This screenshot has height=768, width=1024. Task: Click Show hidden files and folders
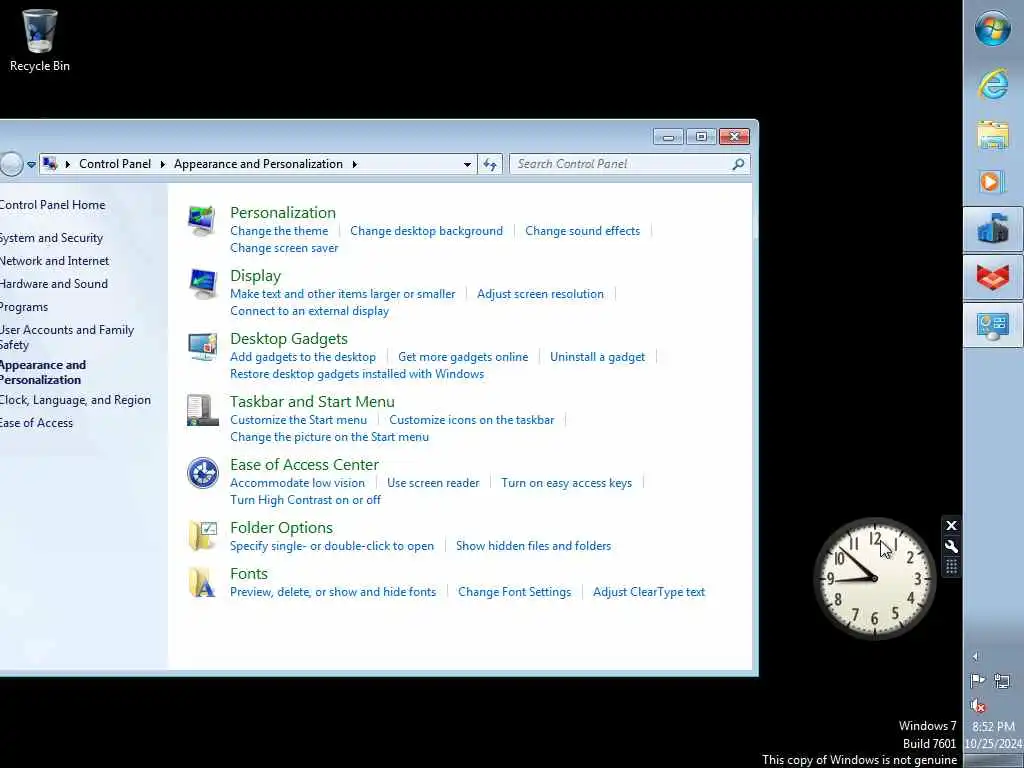534,546
